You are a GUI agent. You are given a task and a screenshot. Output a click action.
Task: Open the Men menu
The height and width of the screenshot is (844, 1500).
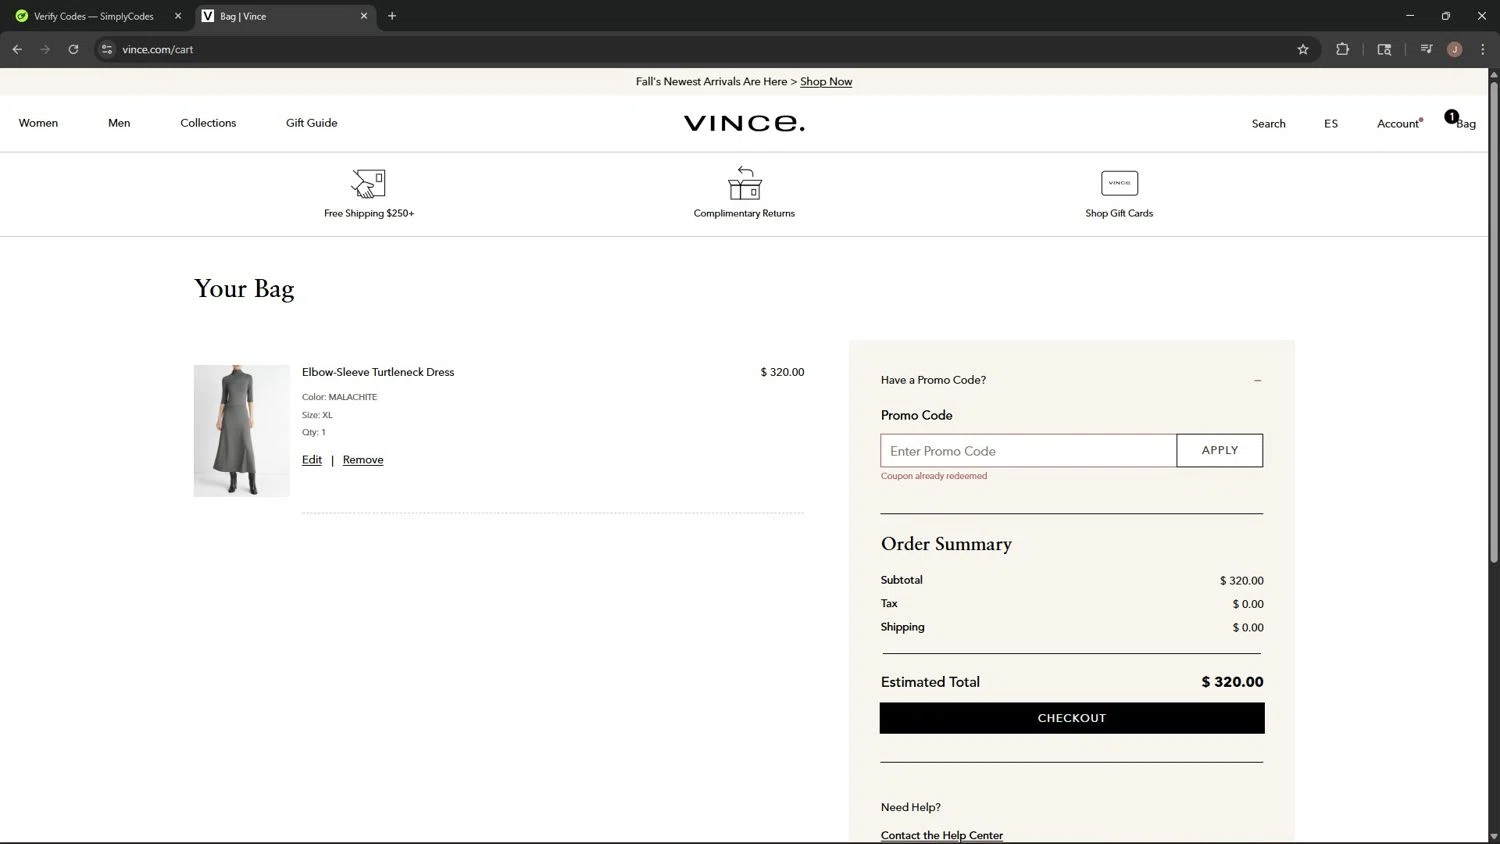pos(119,123)
